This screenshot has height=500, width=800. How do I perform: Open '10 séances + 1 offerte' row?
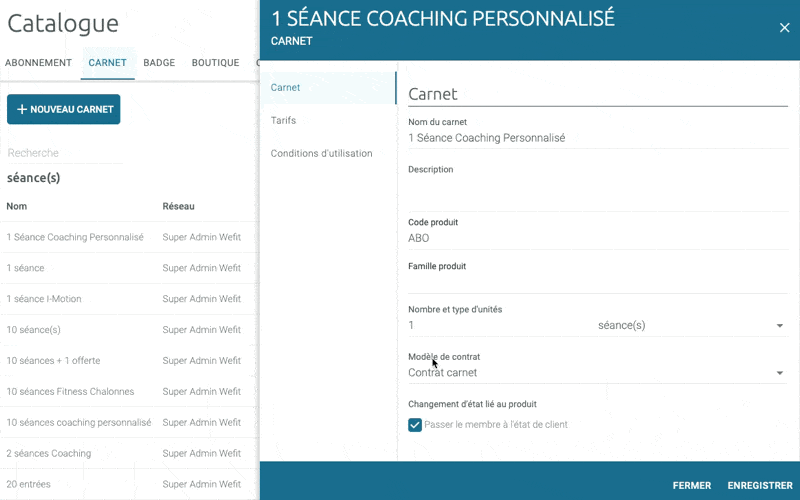[128, 361]
